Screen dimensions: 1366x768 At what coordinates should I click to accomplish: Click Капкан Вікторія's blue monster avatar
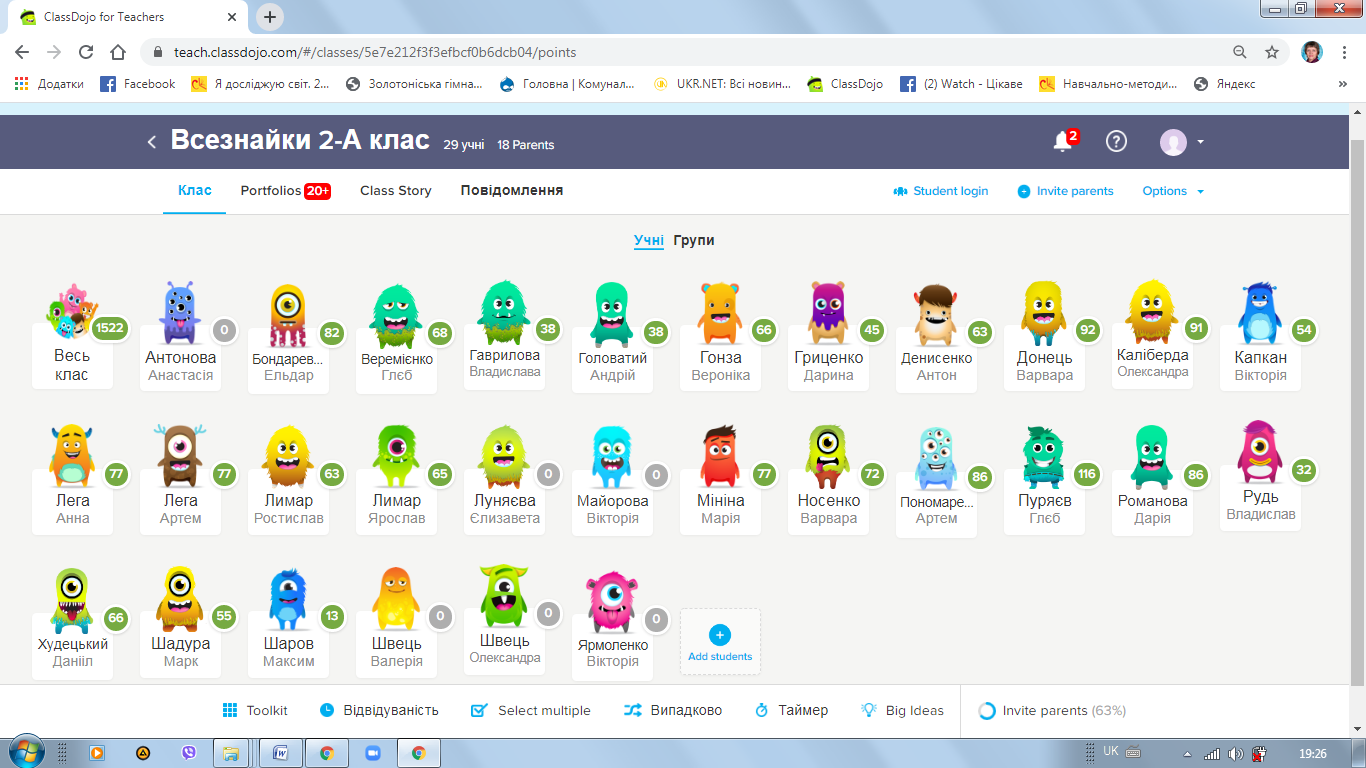click(1260, 312)
